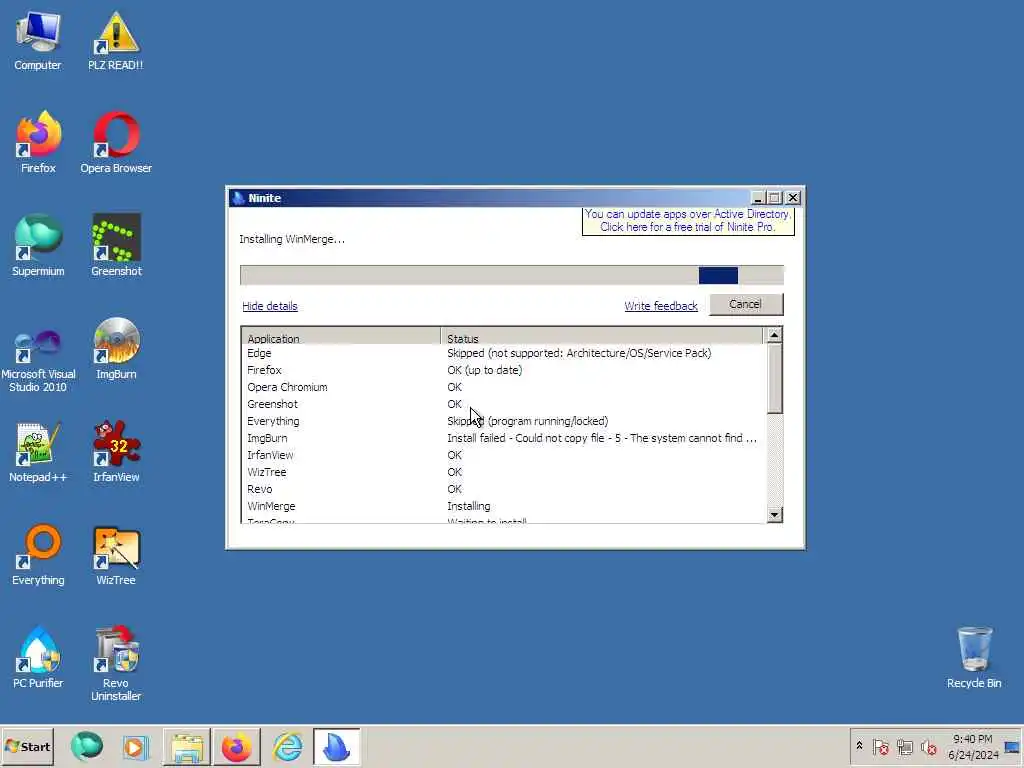Screen dimensions: 1024x768
Task: Select the Supermium desktop shortcut
Action: click(38, 246)
